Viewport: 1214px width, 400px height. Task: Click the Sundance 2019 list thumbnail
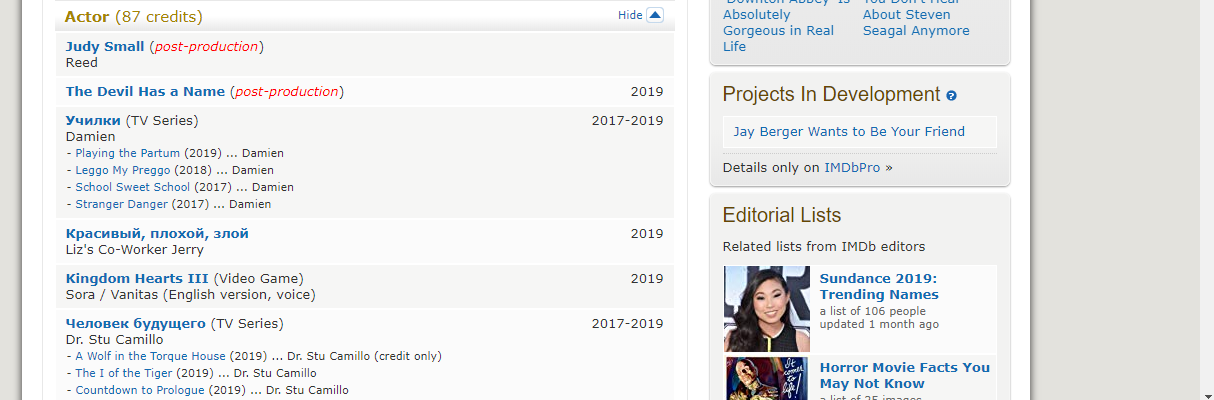pos(767,308)
